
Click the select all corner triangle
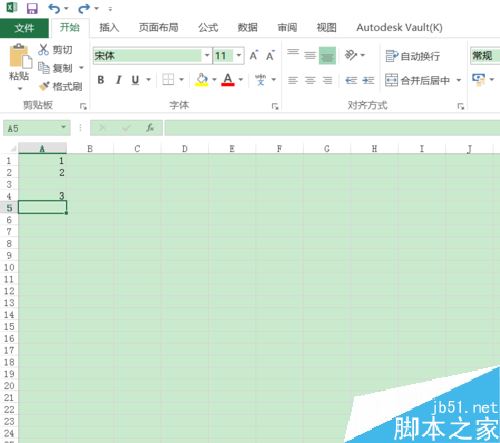pos(13,149)
